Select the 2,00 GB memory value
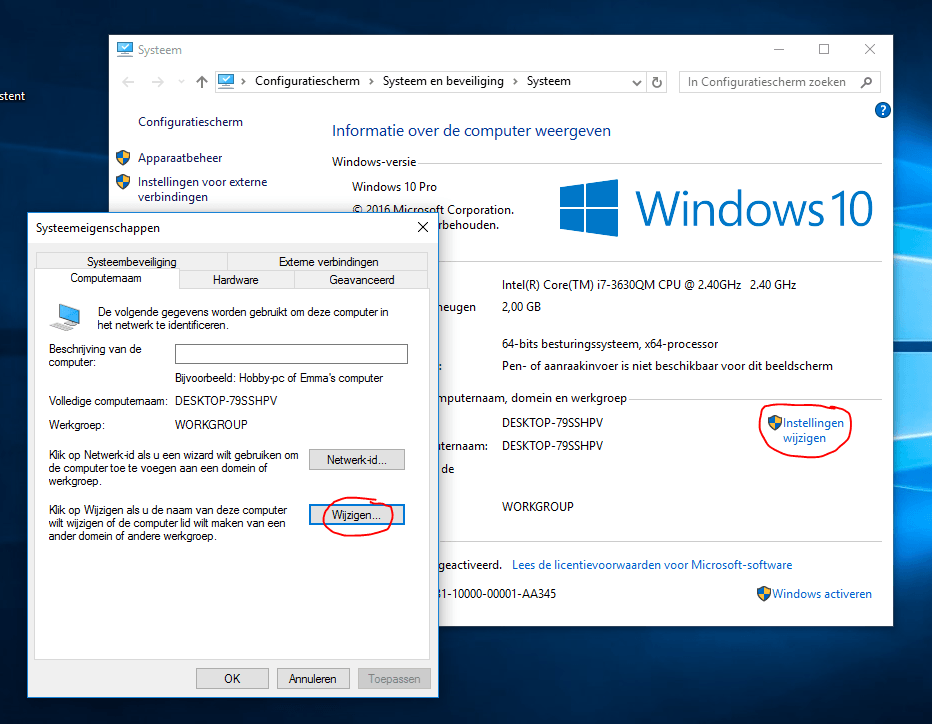 point(521,307)
